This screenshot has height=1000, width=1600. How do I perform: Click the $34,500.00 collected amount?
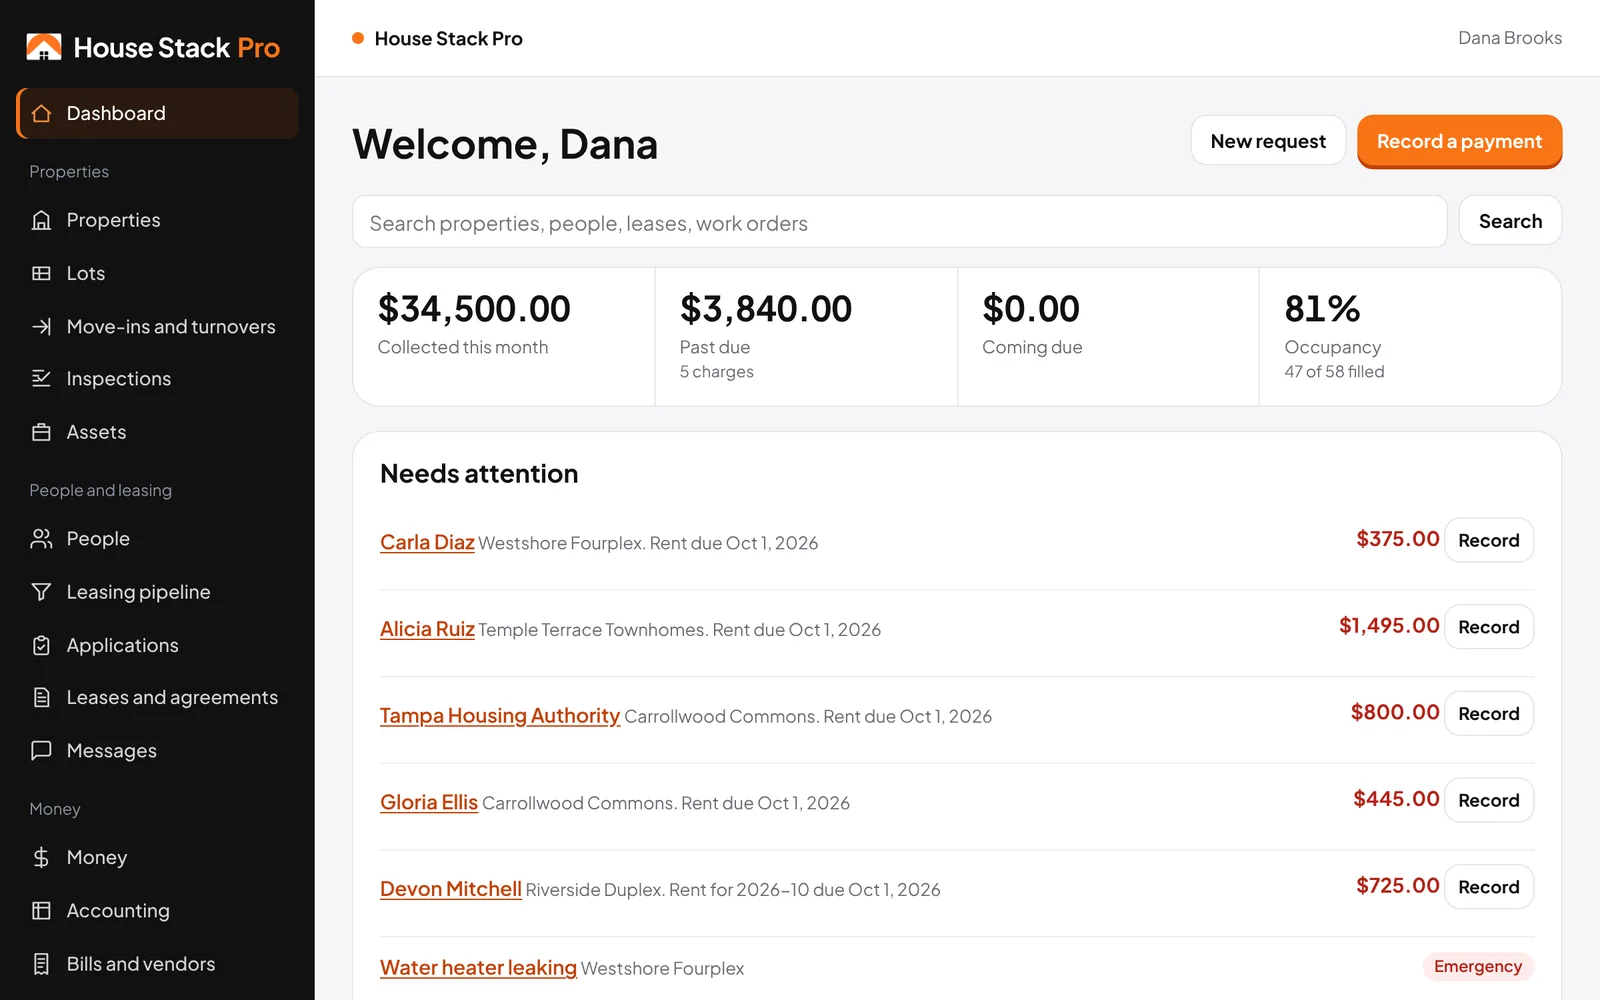tap(474, 309)
